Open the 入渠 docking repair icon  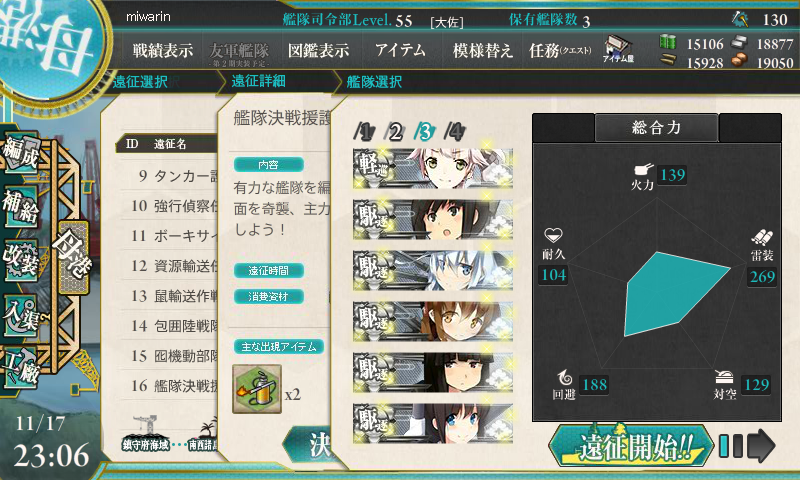coord(20,317)
